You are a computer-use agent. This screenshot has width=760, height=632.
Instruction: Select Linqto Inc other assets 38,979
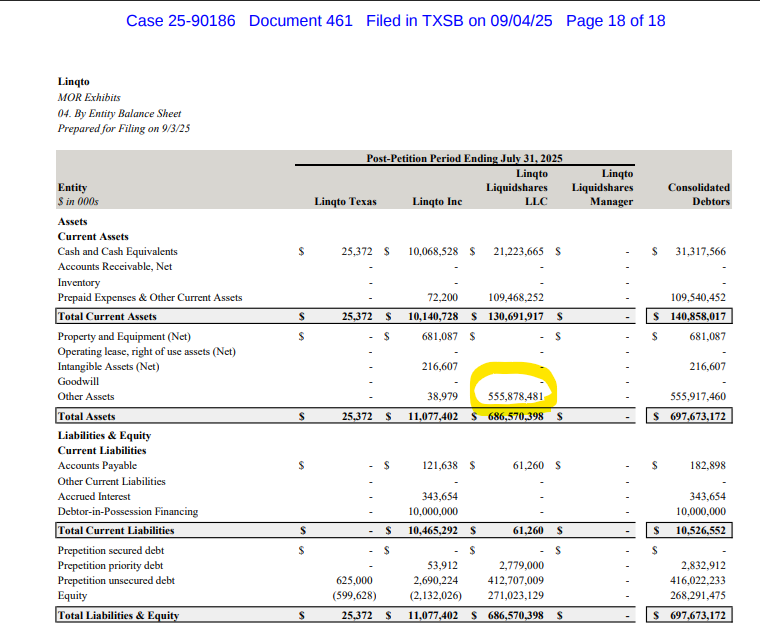442,396
